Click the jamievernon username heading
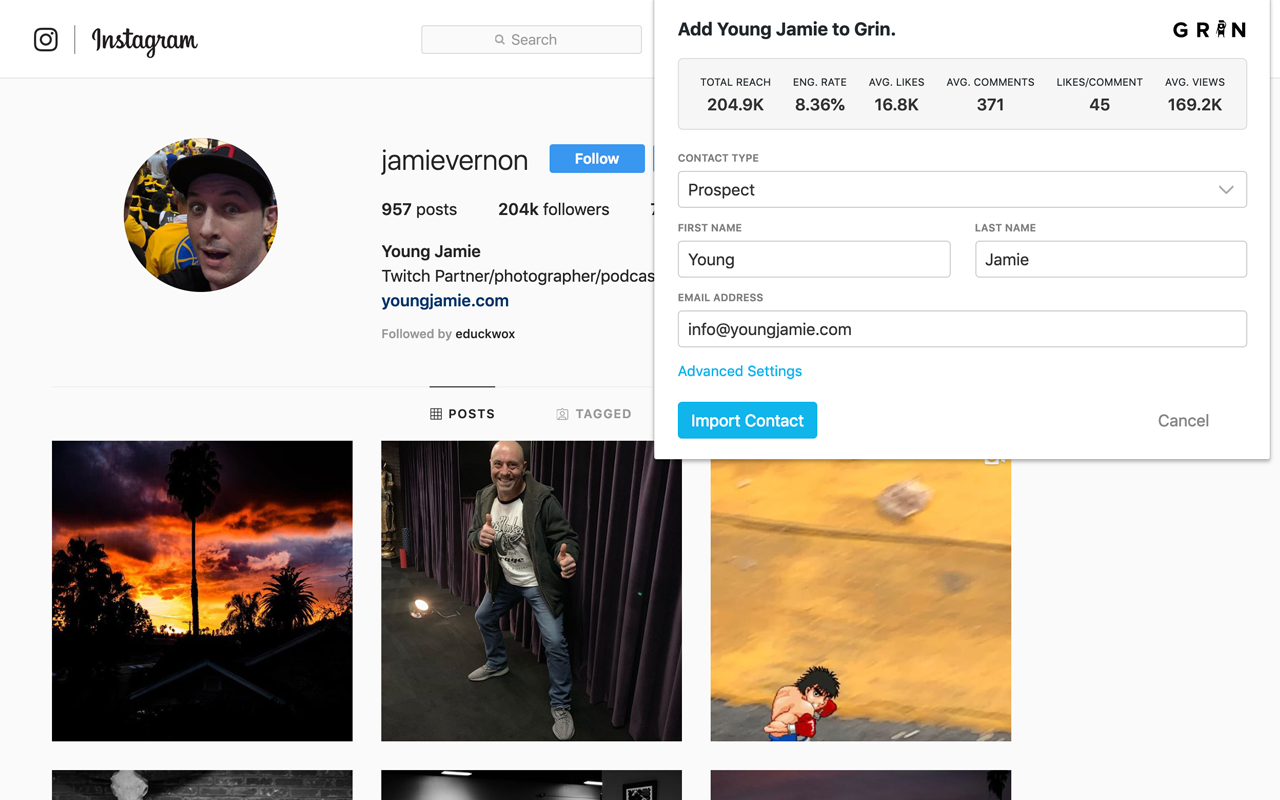Screen dimensions: 1280x800 454,160
